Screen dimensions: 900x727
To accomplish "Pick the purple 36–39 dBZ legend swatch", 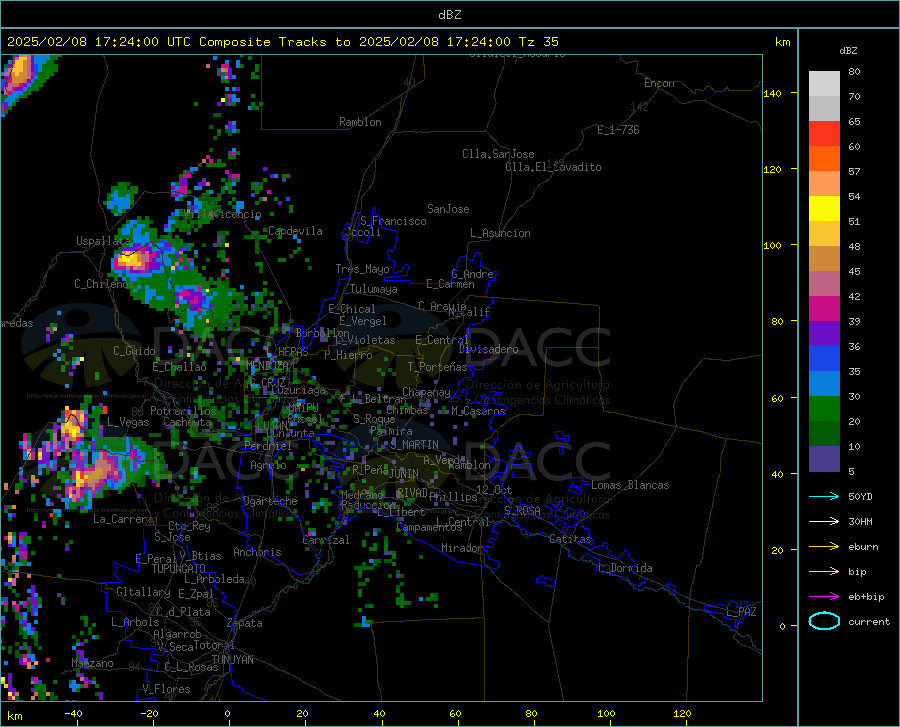I will [x=824, y=334].
